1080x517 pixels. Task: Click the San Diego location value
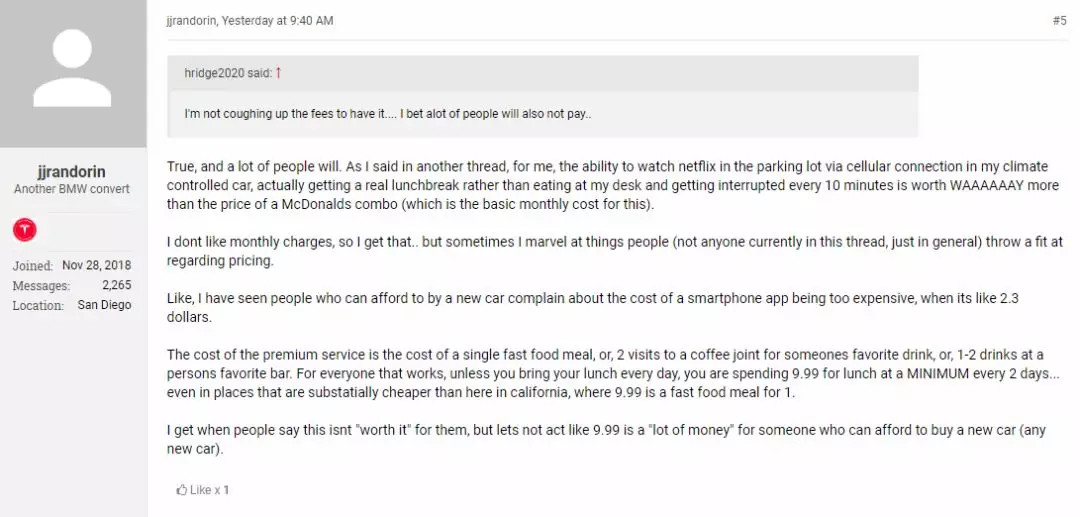click(x=104, y=305)
